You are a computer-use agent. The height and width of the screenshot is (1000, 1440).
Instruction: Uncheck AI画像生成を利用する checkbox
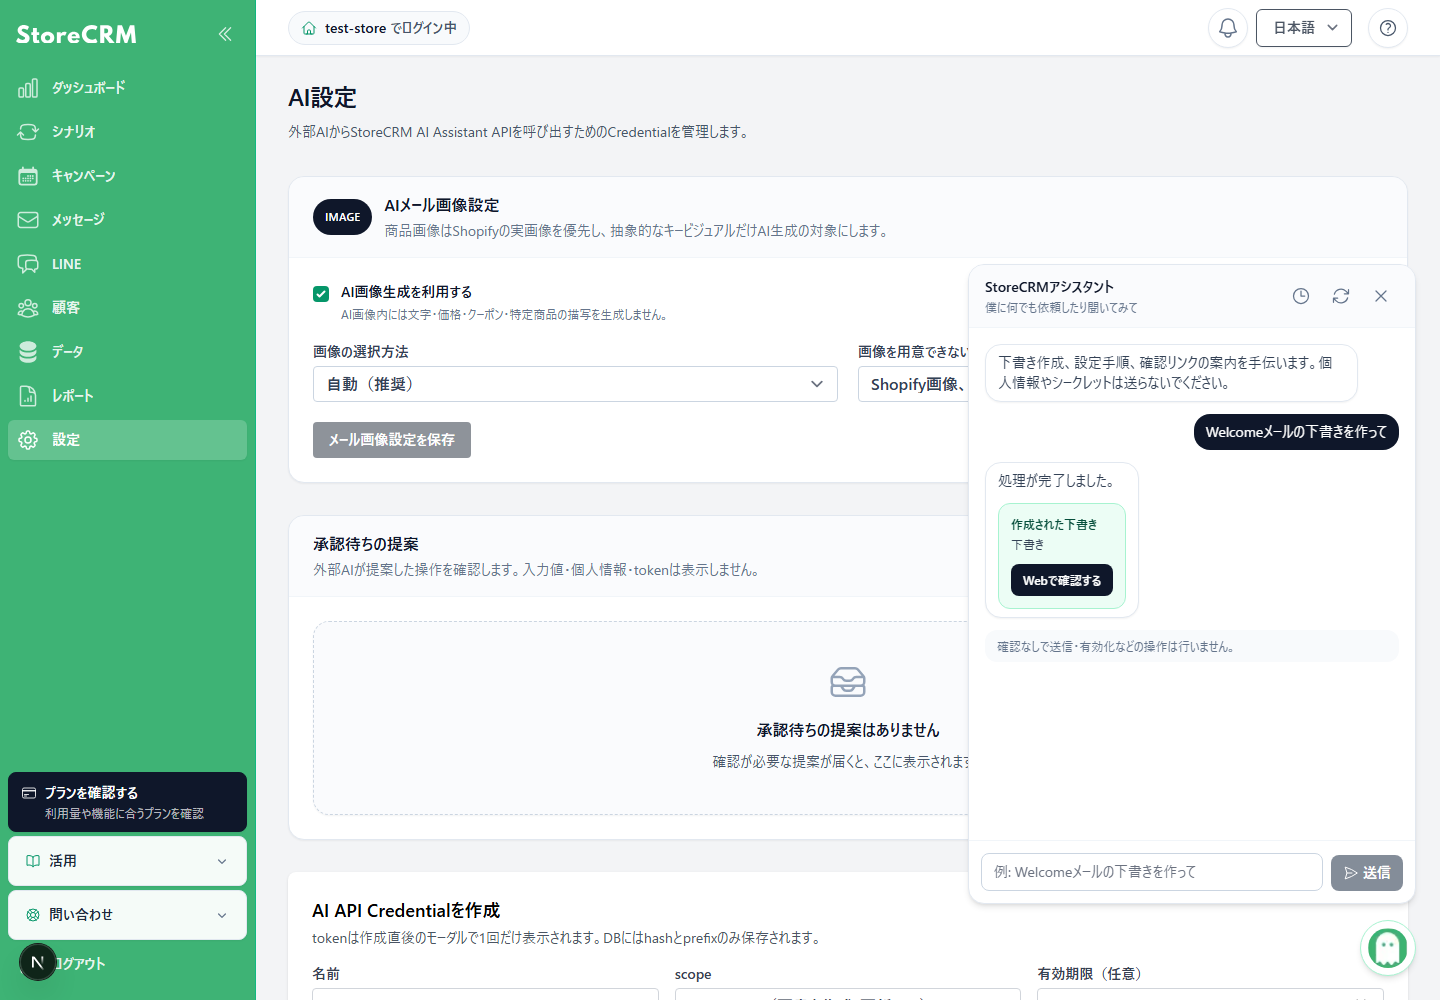321,293
